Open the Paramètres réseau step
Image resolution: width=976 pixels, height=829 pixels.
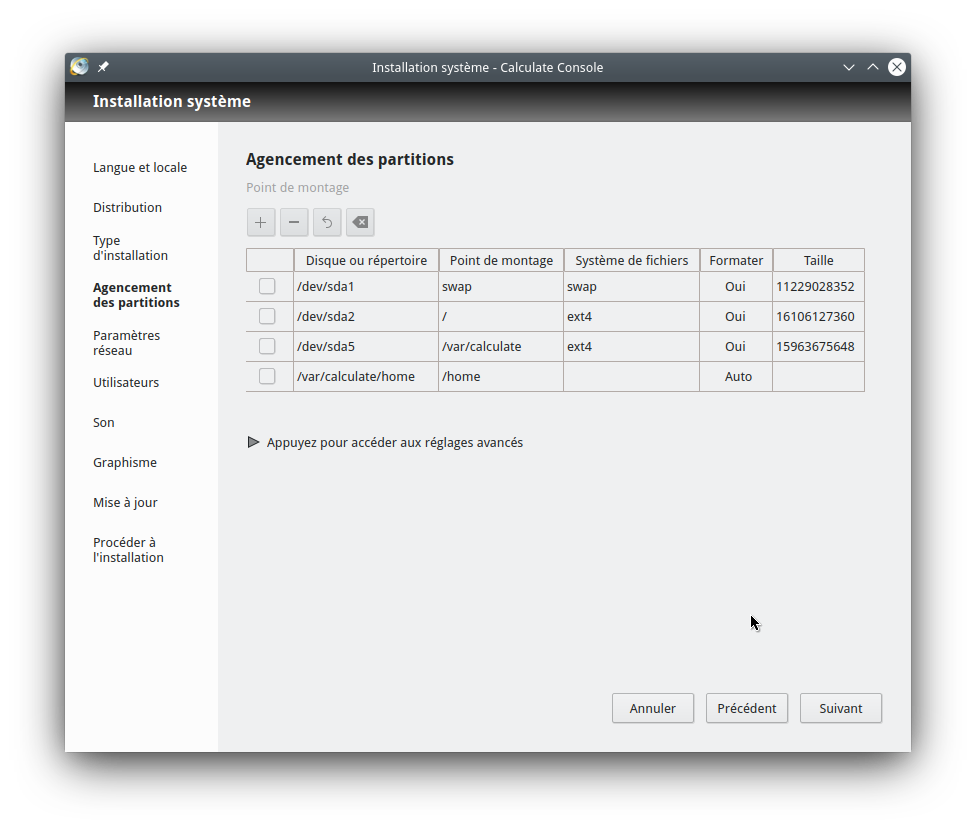click(x=126, y=343)
